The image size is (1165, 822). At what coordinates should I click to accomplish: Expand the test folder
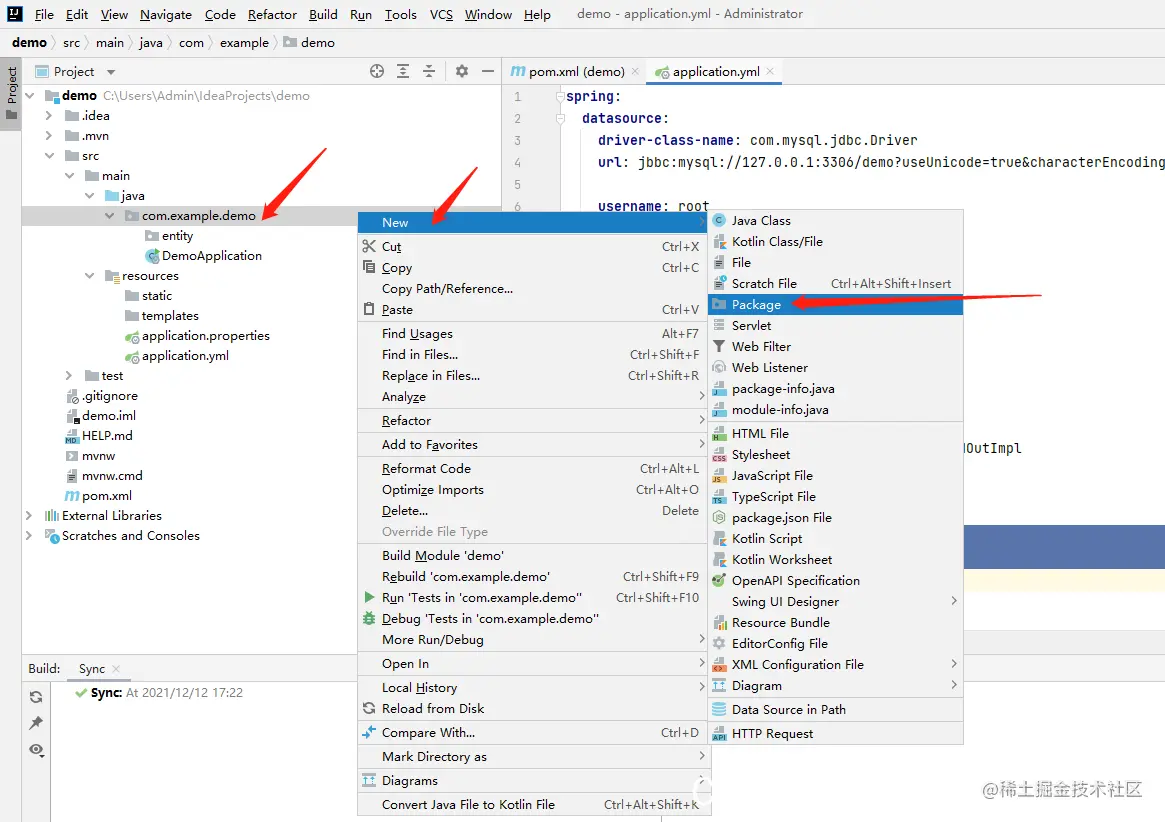tap(69, 376)
